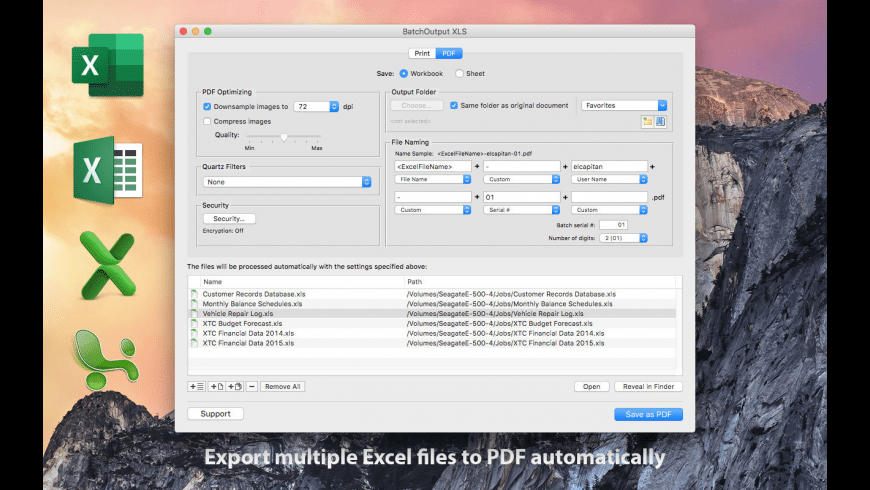Screen dimensions: 870x490
Task: Enable Compress images option
Action: click(x=207, y=121)
